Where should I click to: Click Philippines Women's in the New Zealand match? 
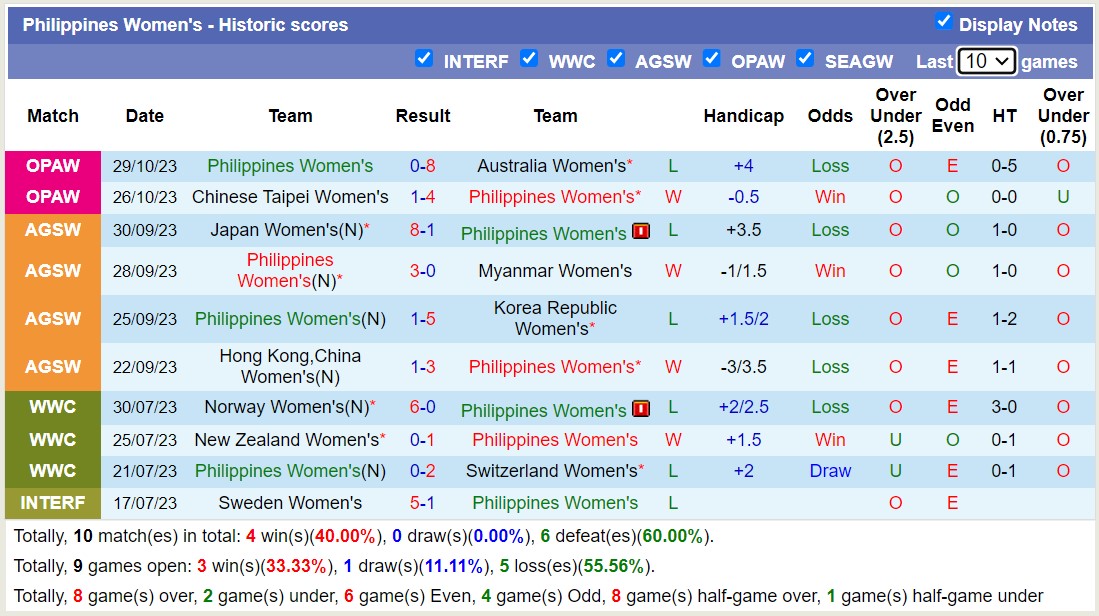[x=553, y=440]
